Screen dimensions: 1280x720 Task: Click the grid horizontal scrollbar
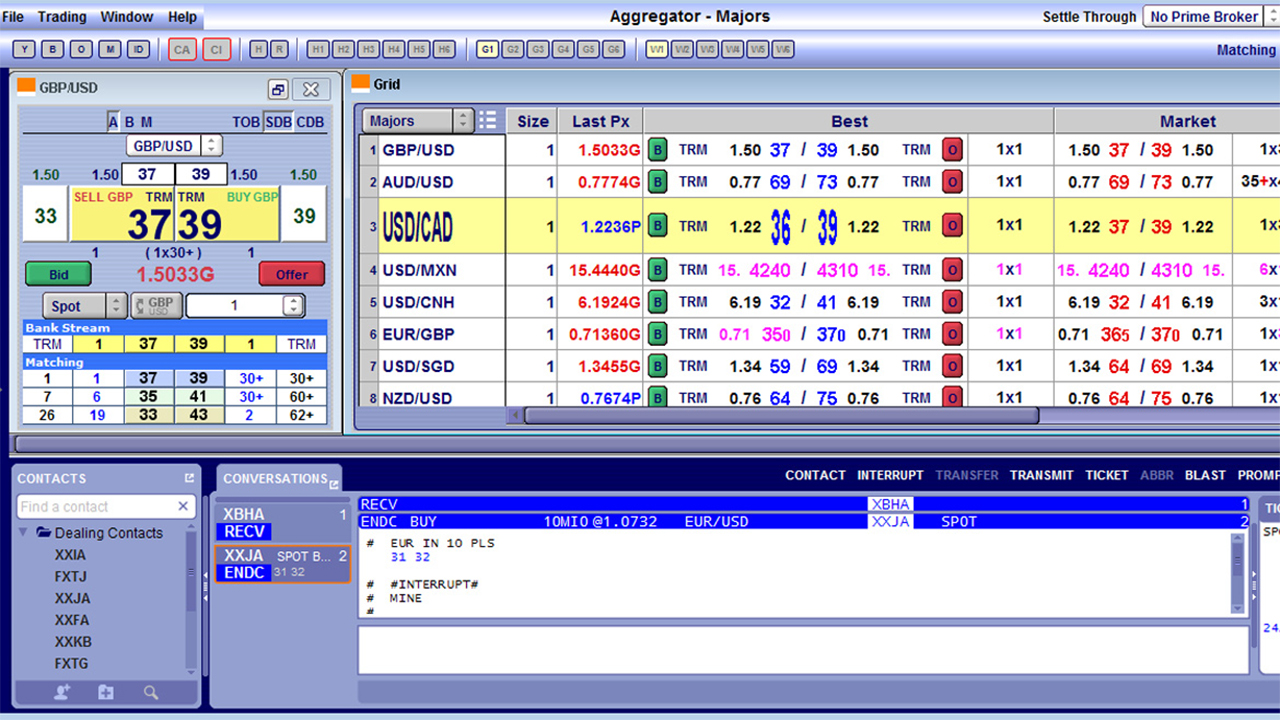782,415
